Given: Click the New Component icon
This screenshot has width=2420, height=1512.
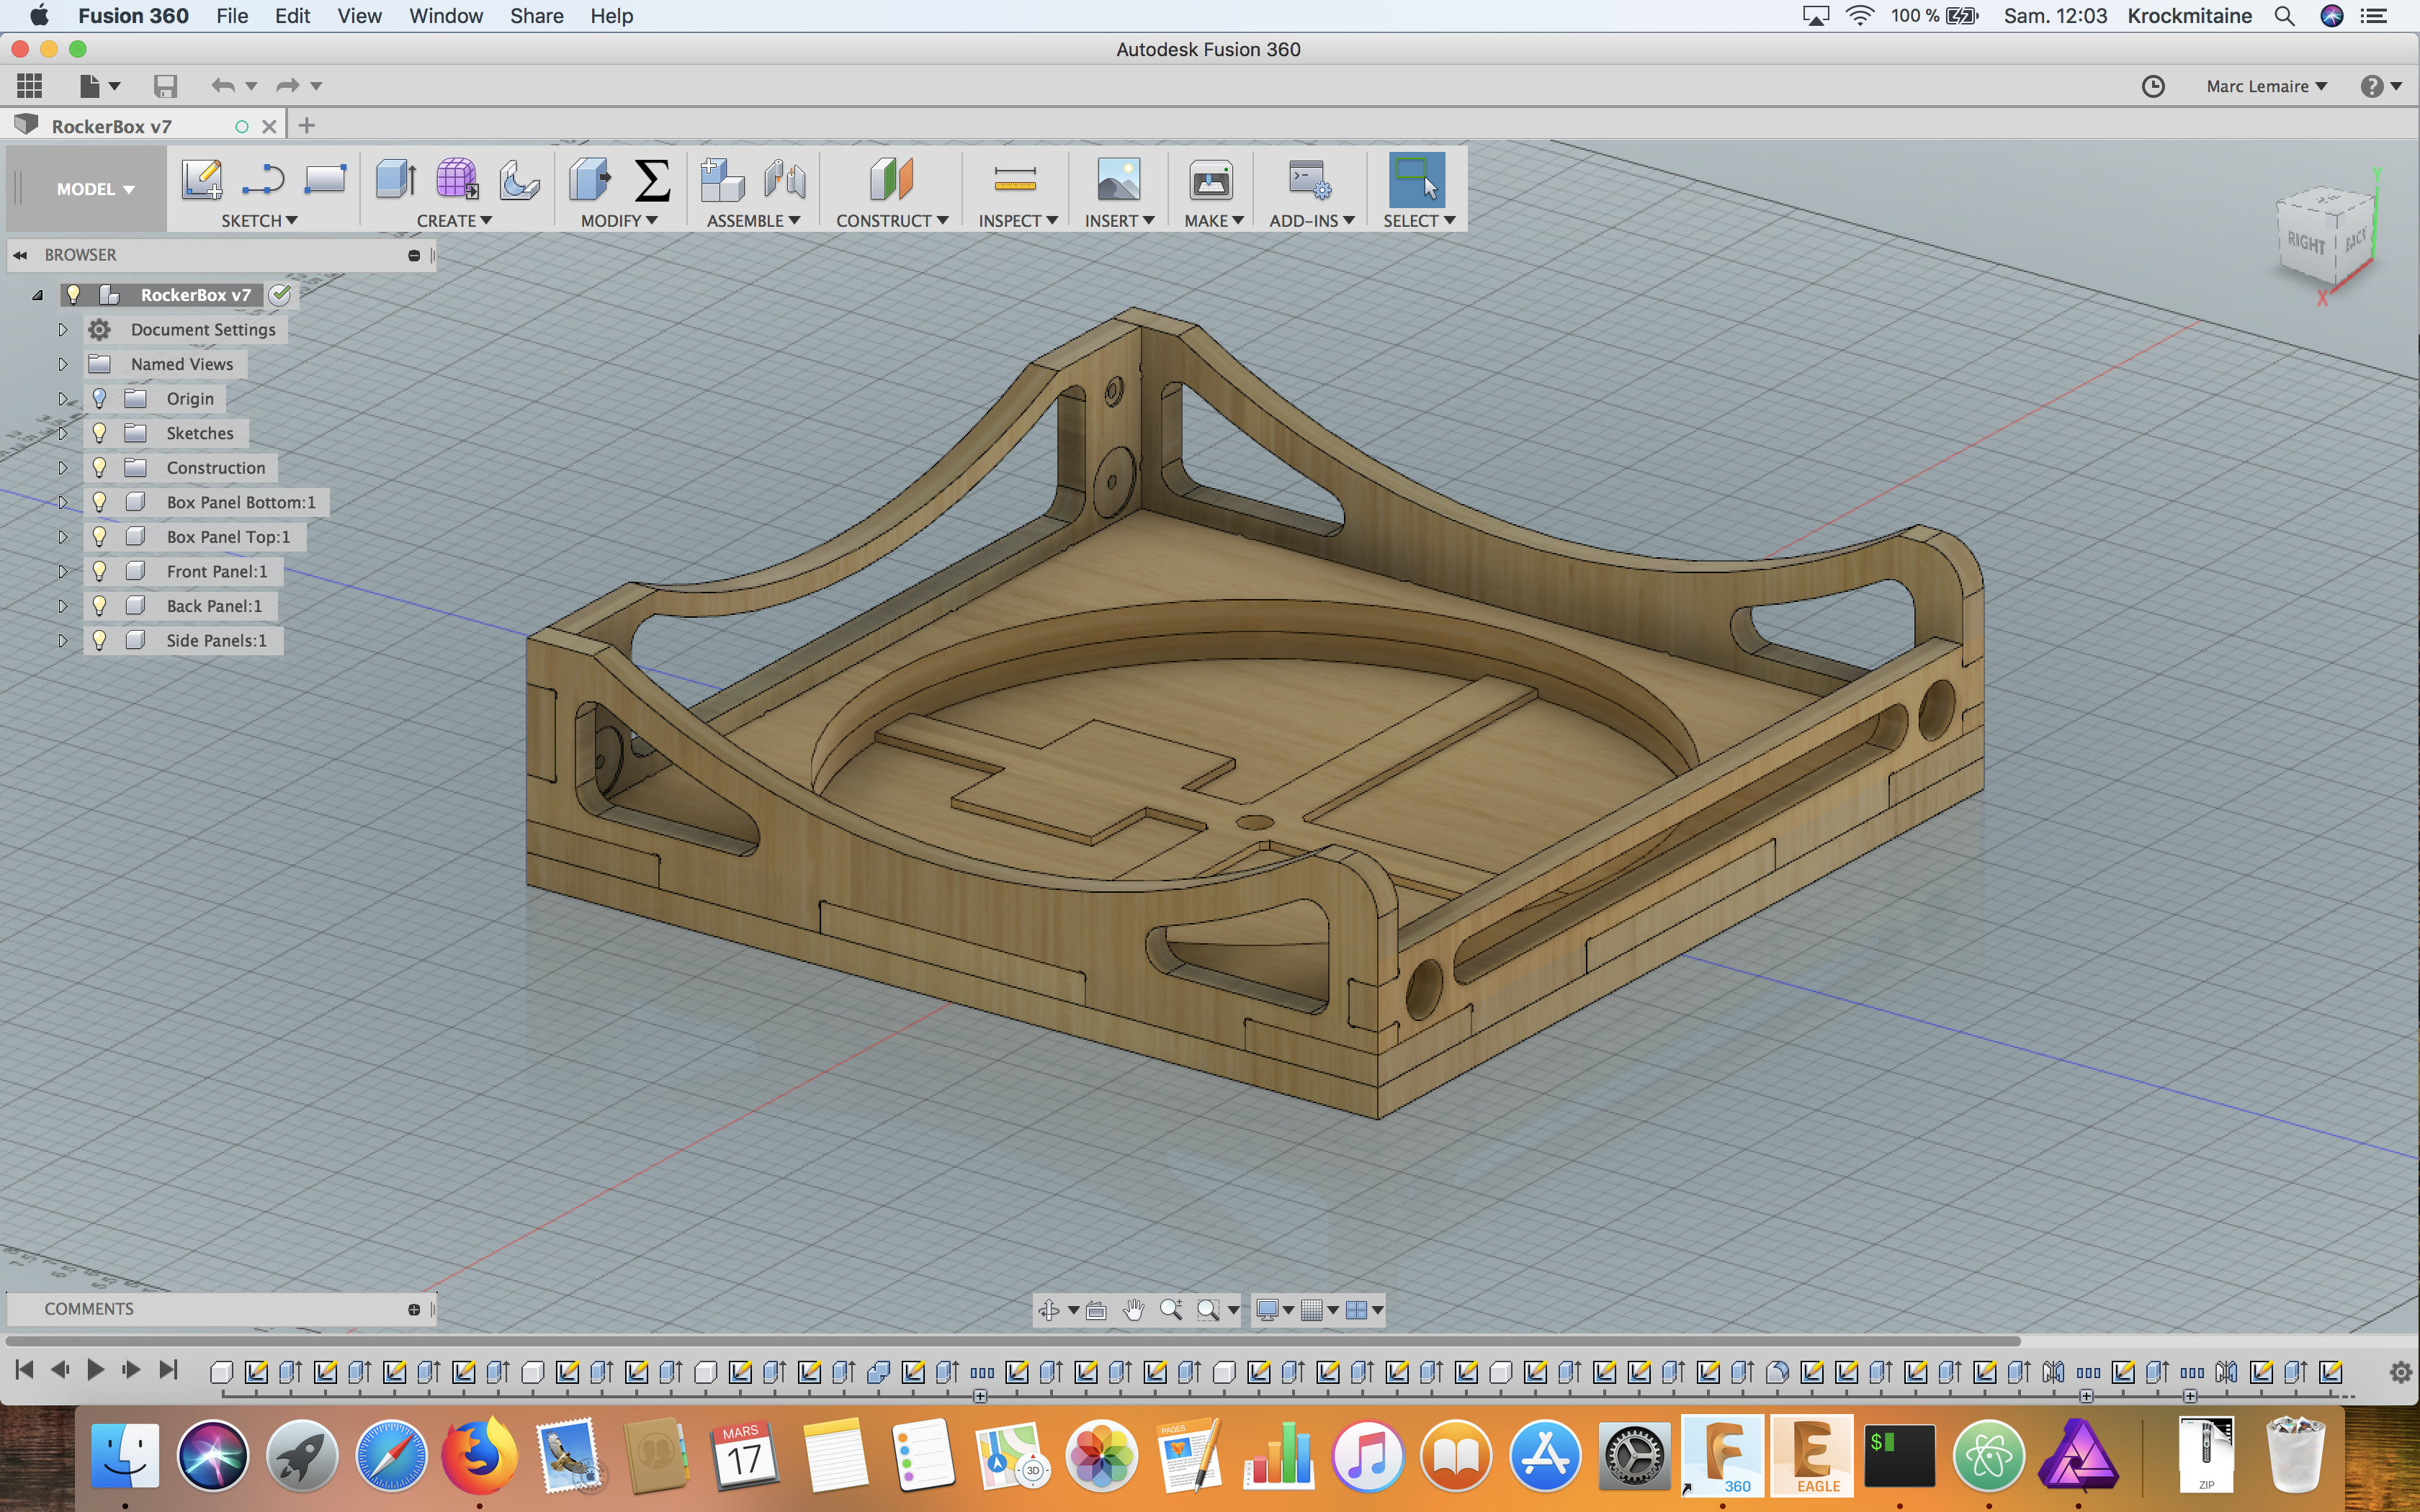Looking at the screenshot, I should pos(721,180).
